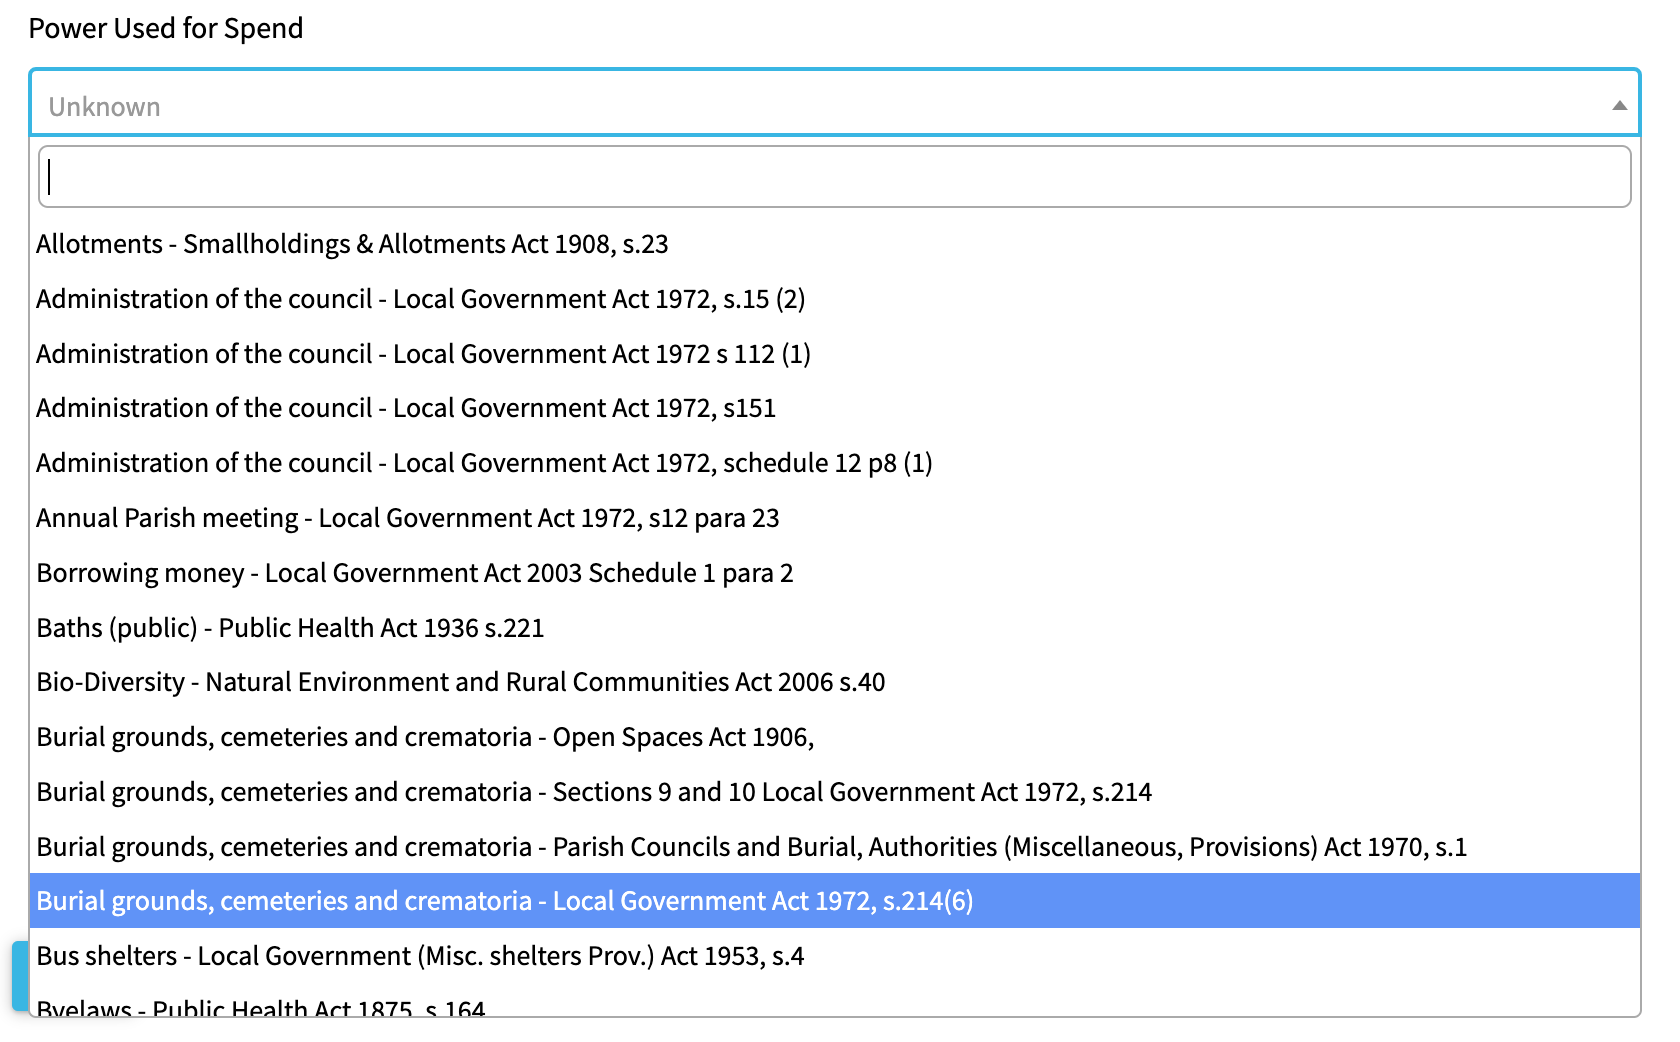
Task: Click the Power Used for Spend label
Action: (166, 28)
